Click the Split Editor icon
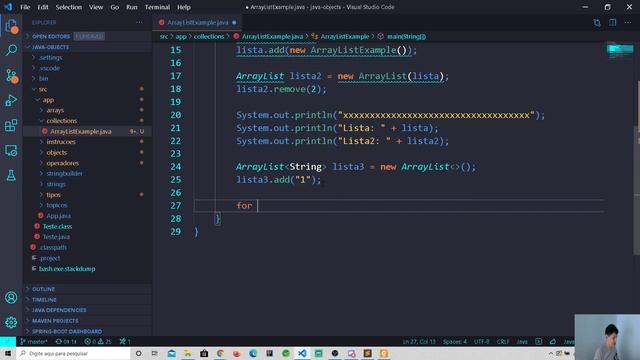 pyautogui.click(x=613, y=22)
